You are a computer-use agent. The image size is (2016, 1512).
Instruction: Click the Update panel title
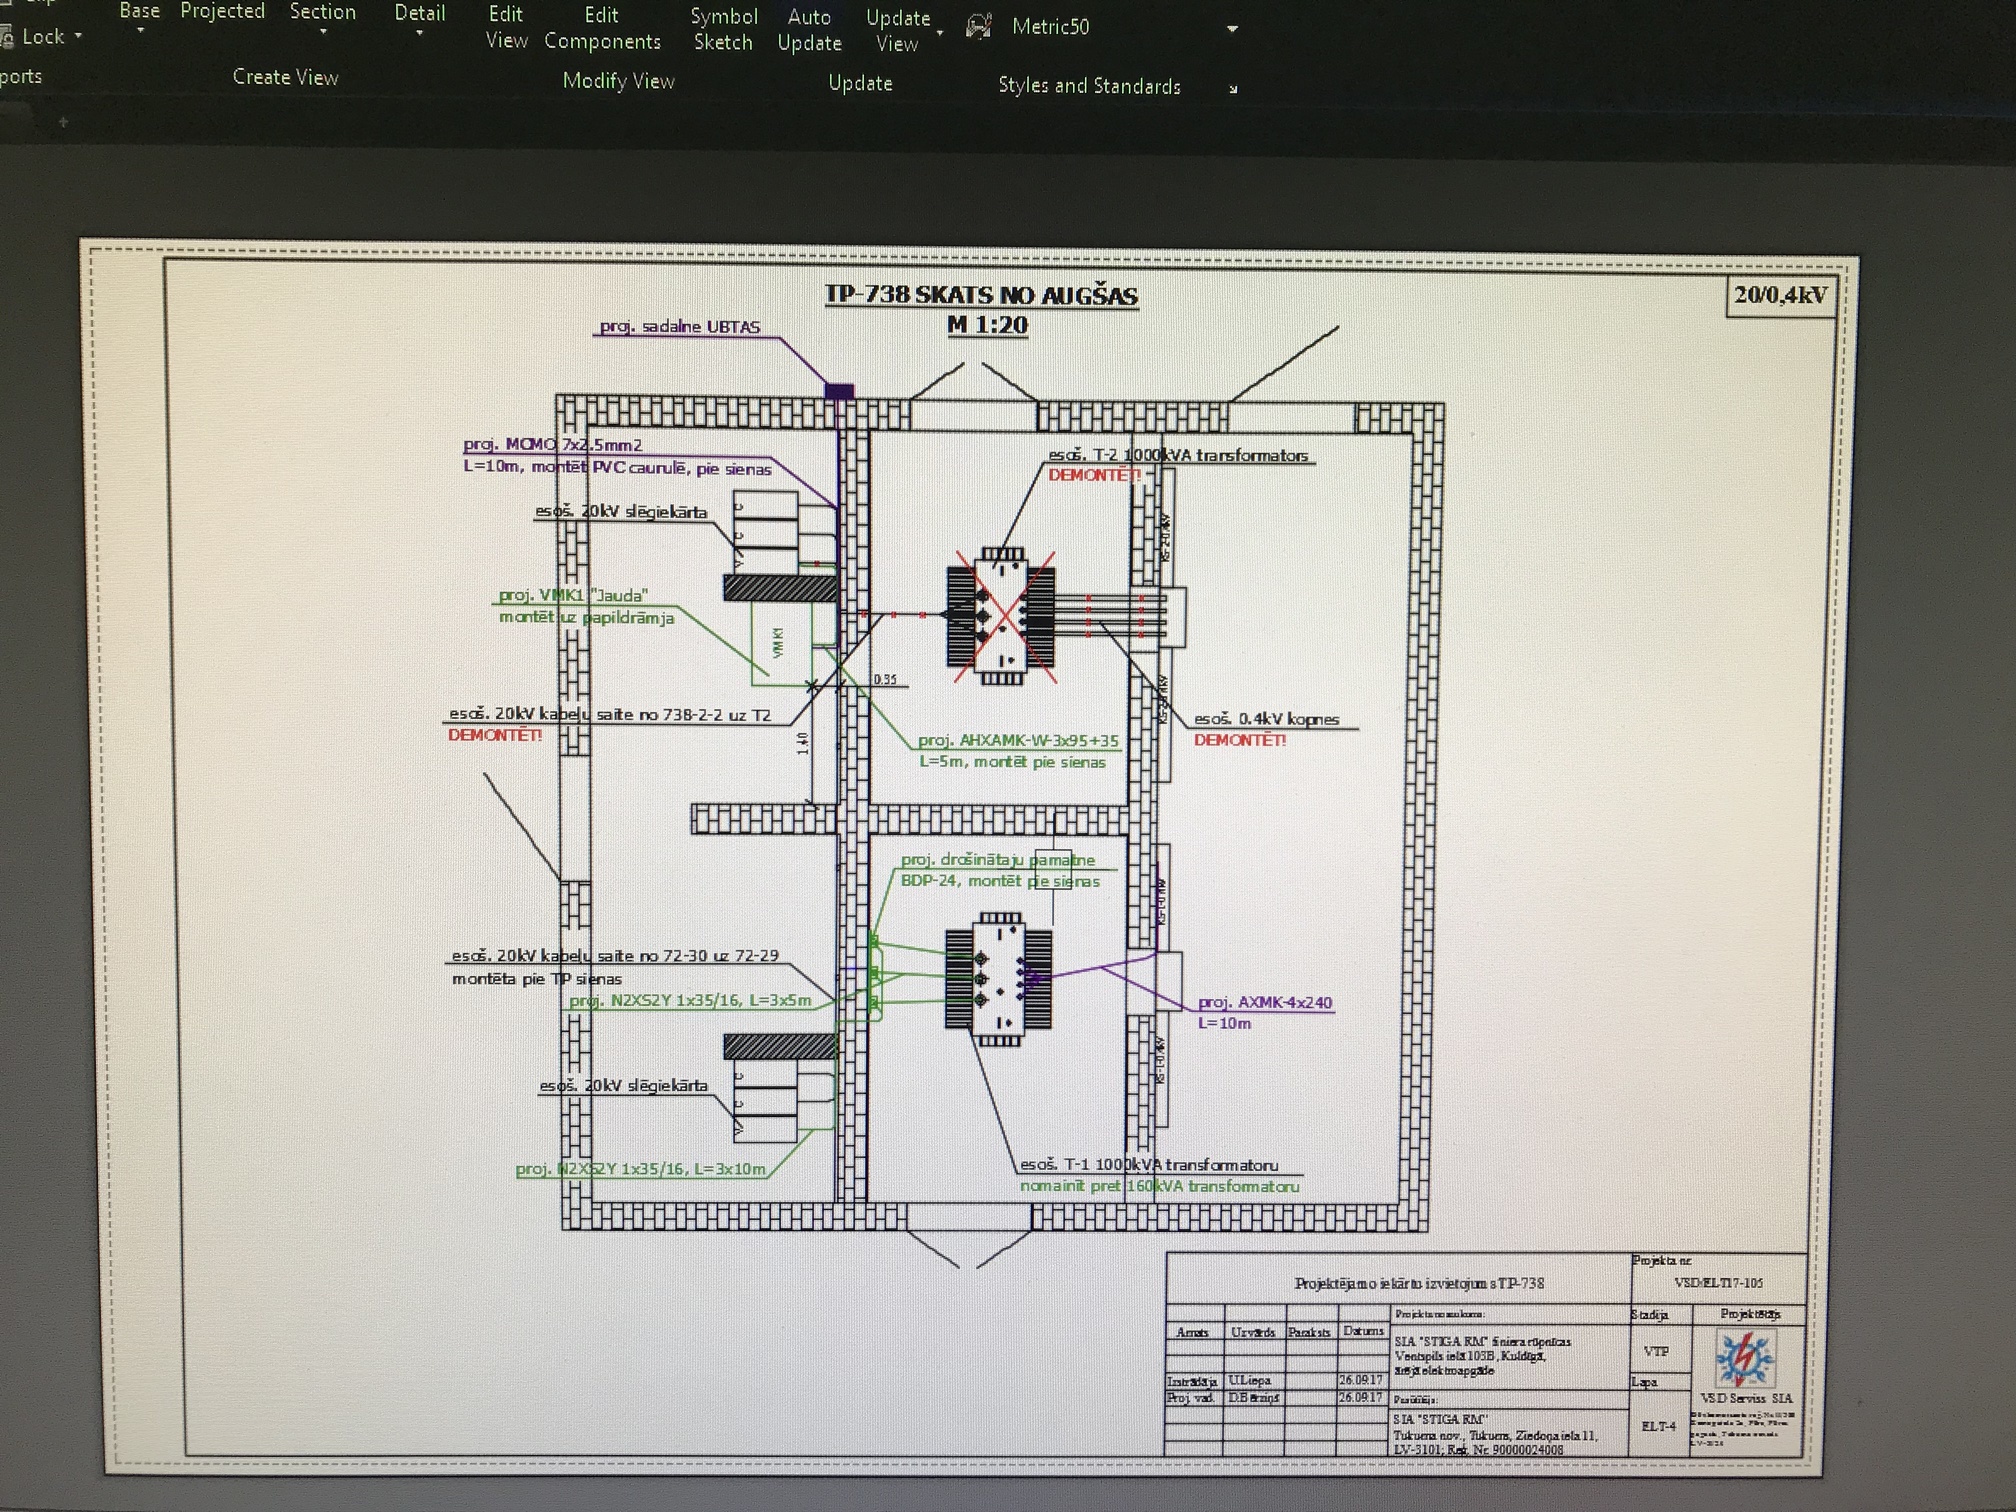tap(860, 83)
